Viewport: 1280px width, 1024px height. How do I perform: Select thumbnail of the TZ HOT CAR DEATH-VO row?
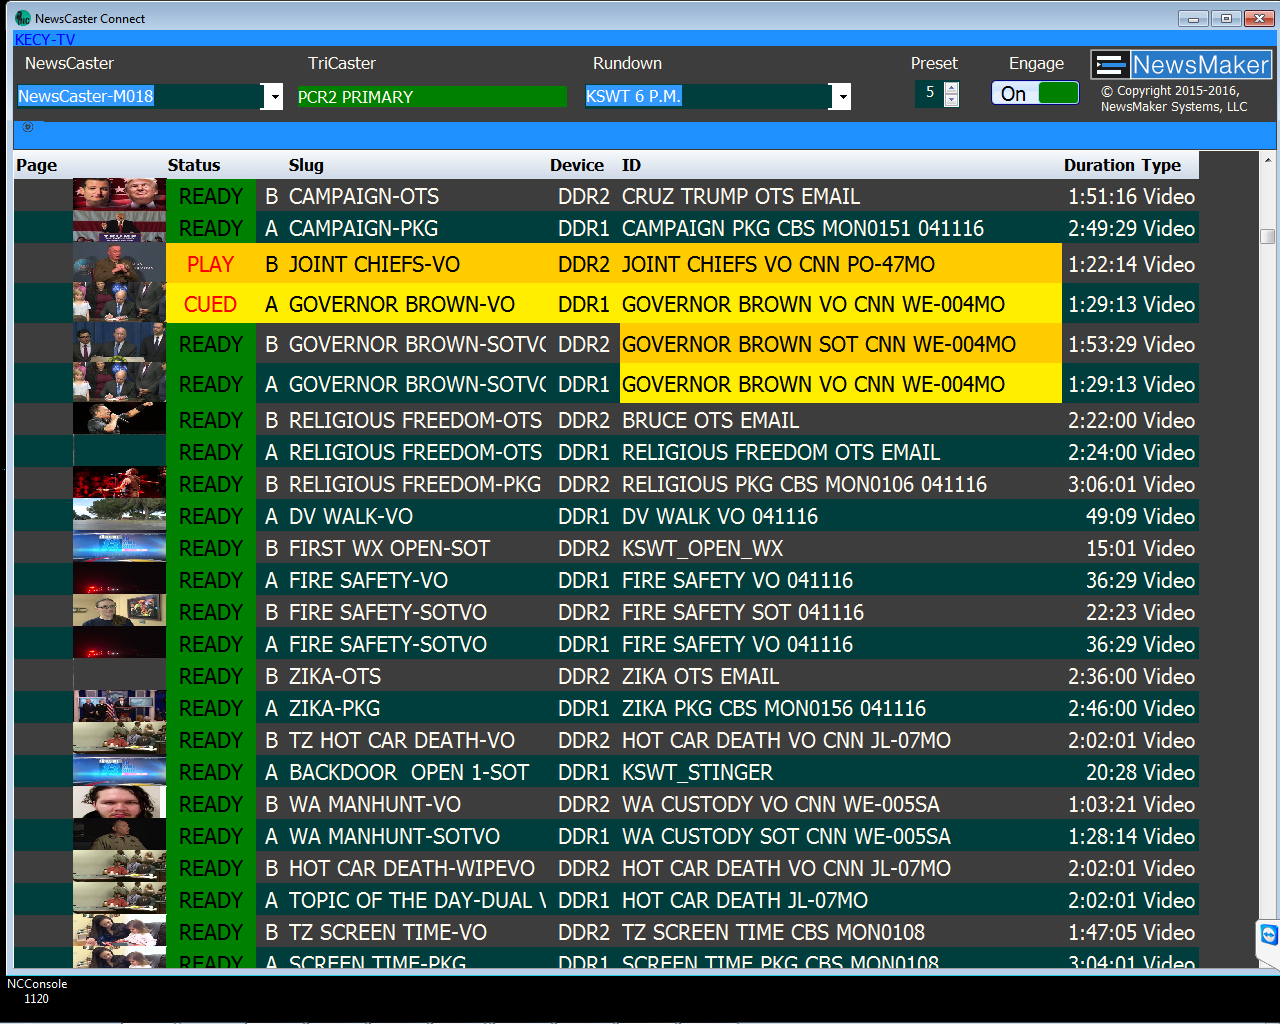point(119,739)
